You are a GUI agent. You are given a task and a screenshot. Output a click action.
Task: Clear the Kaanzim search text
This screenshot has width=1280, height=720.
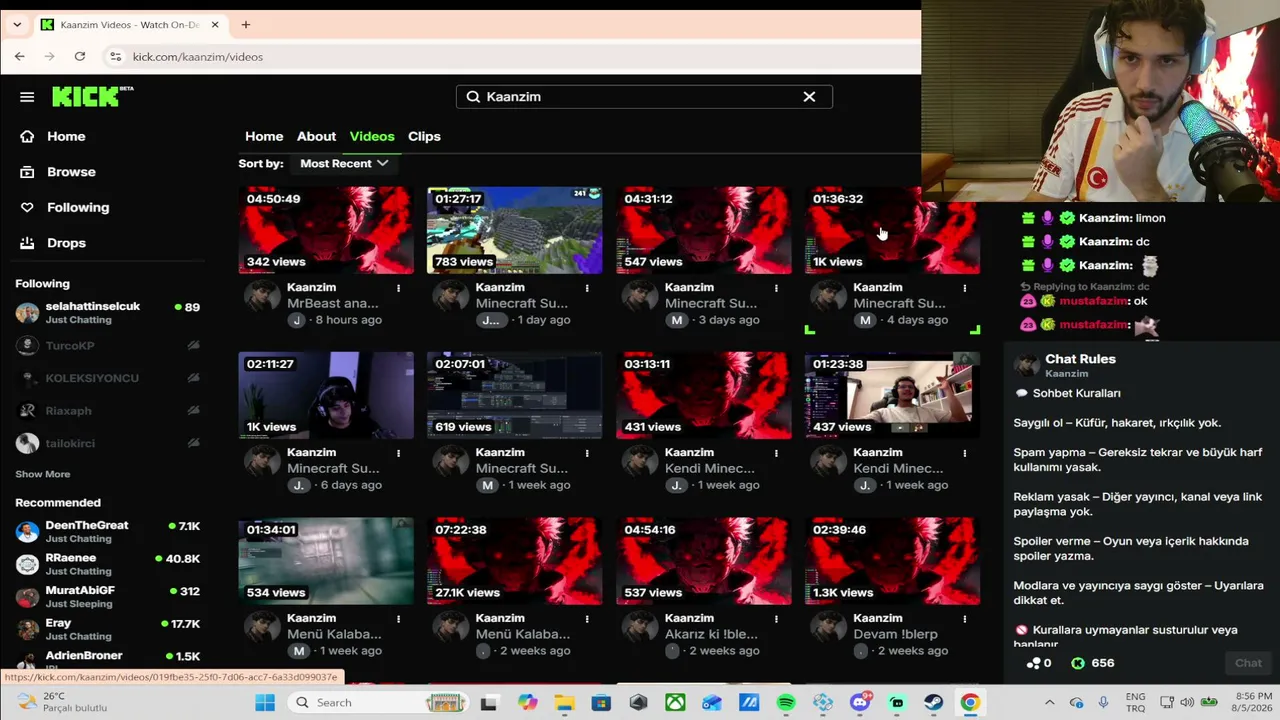[x=809, y=97]
